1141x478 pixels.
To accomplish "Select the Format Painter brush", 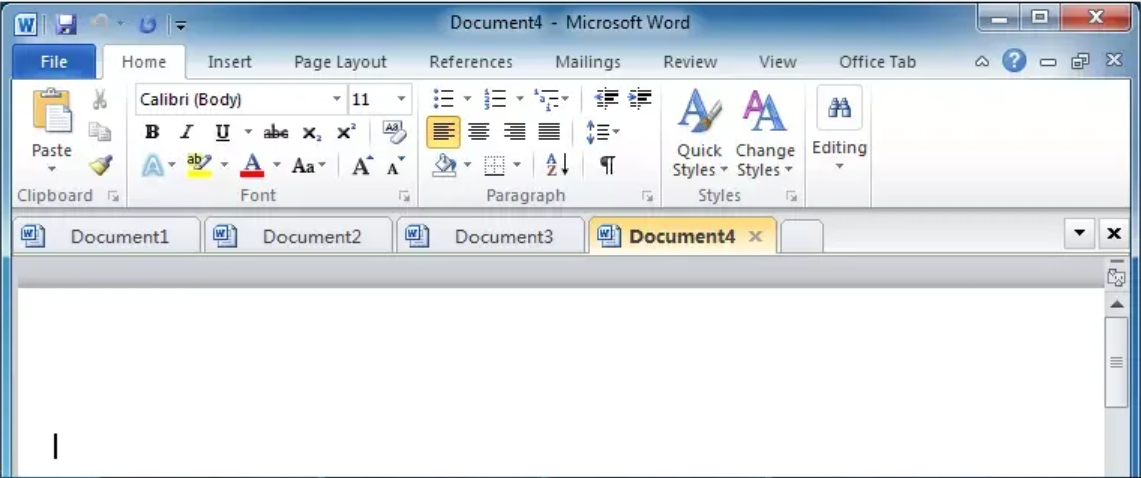I will [100, 165].
